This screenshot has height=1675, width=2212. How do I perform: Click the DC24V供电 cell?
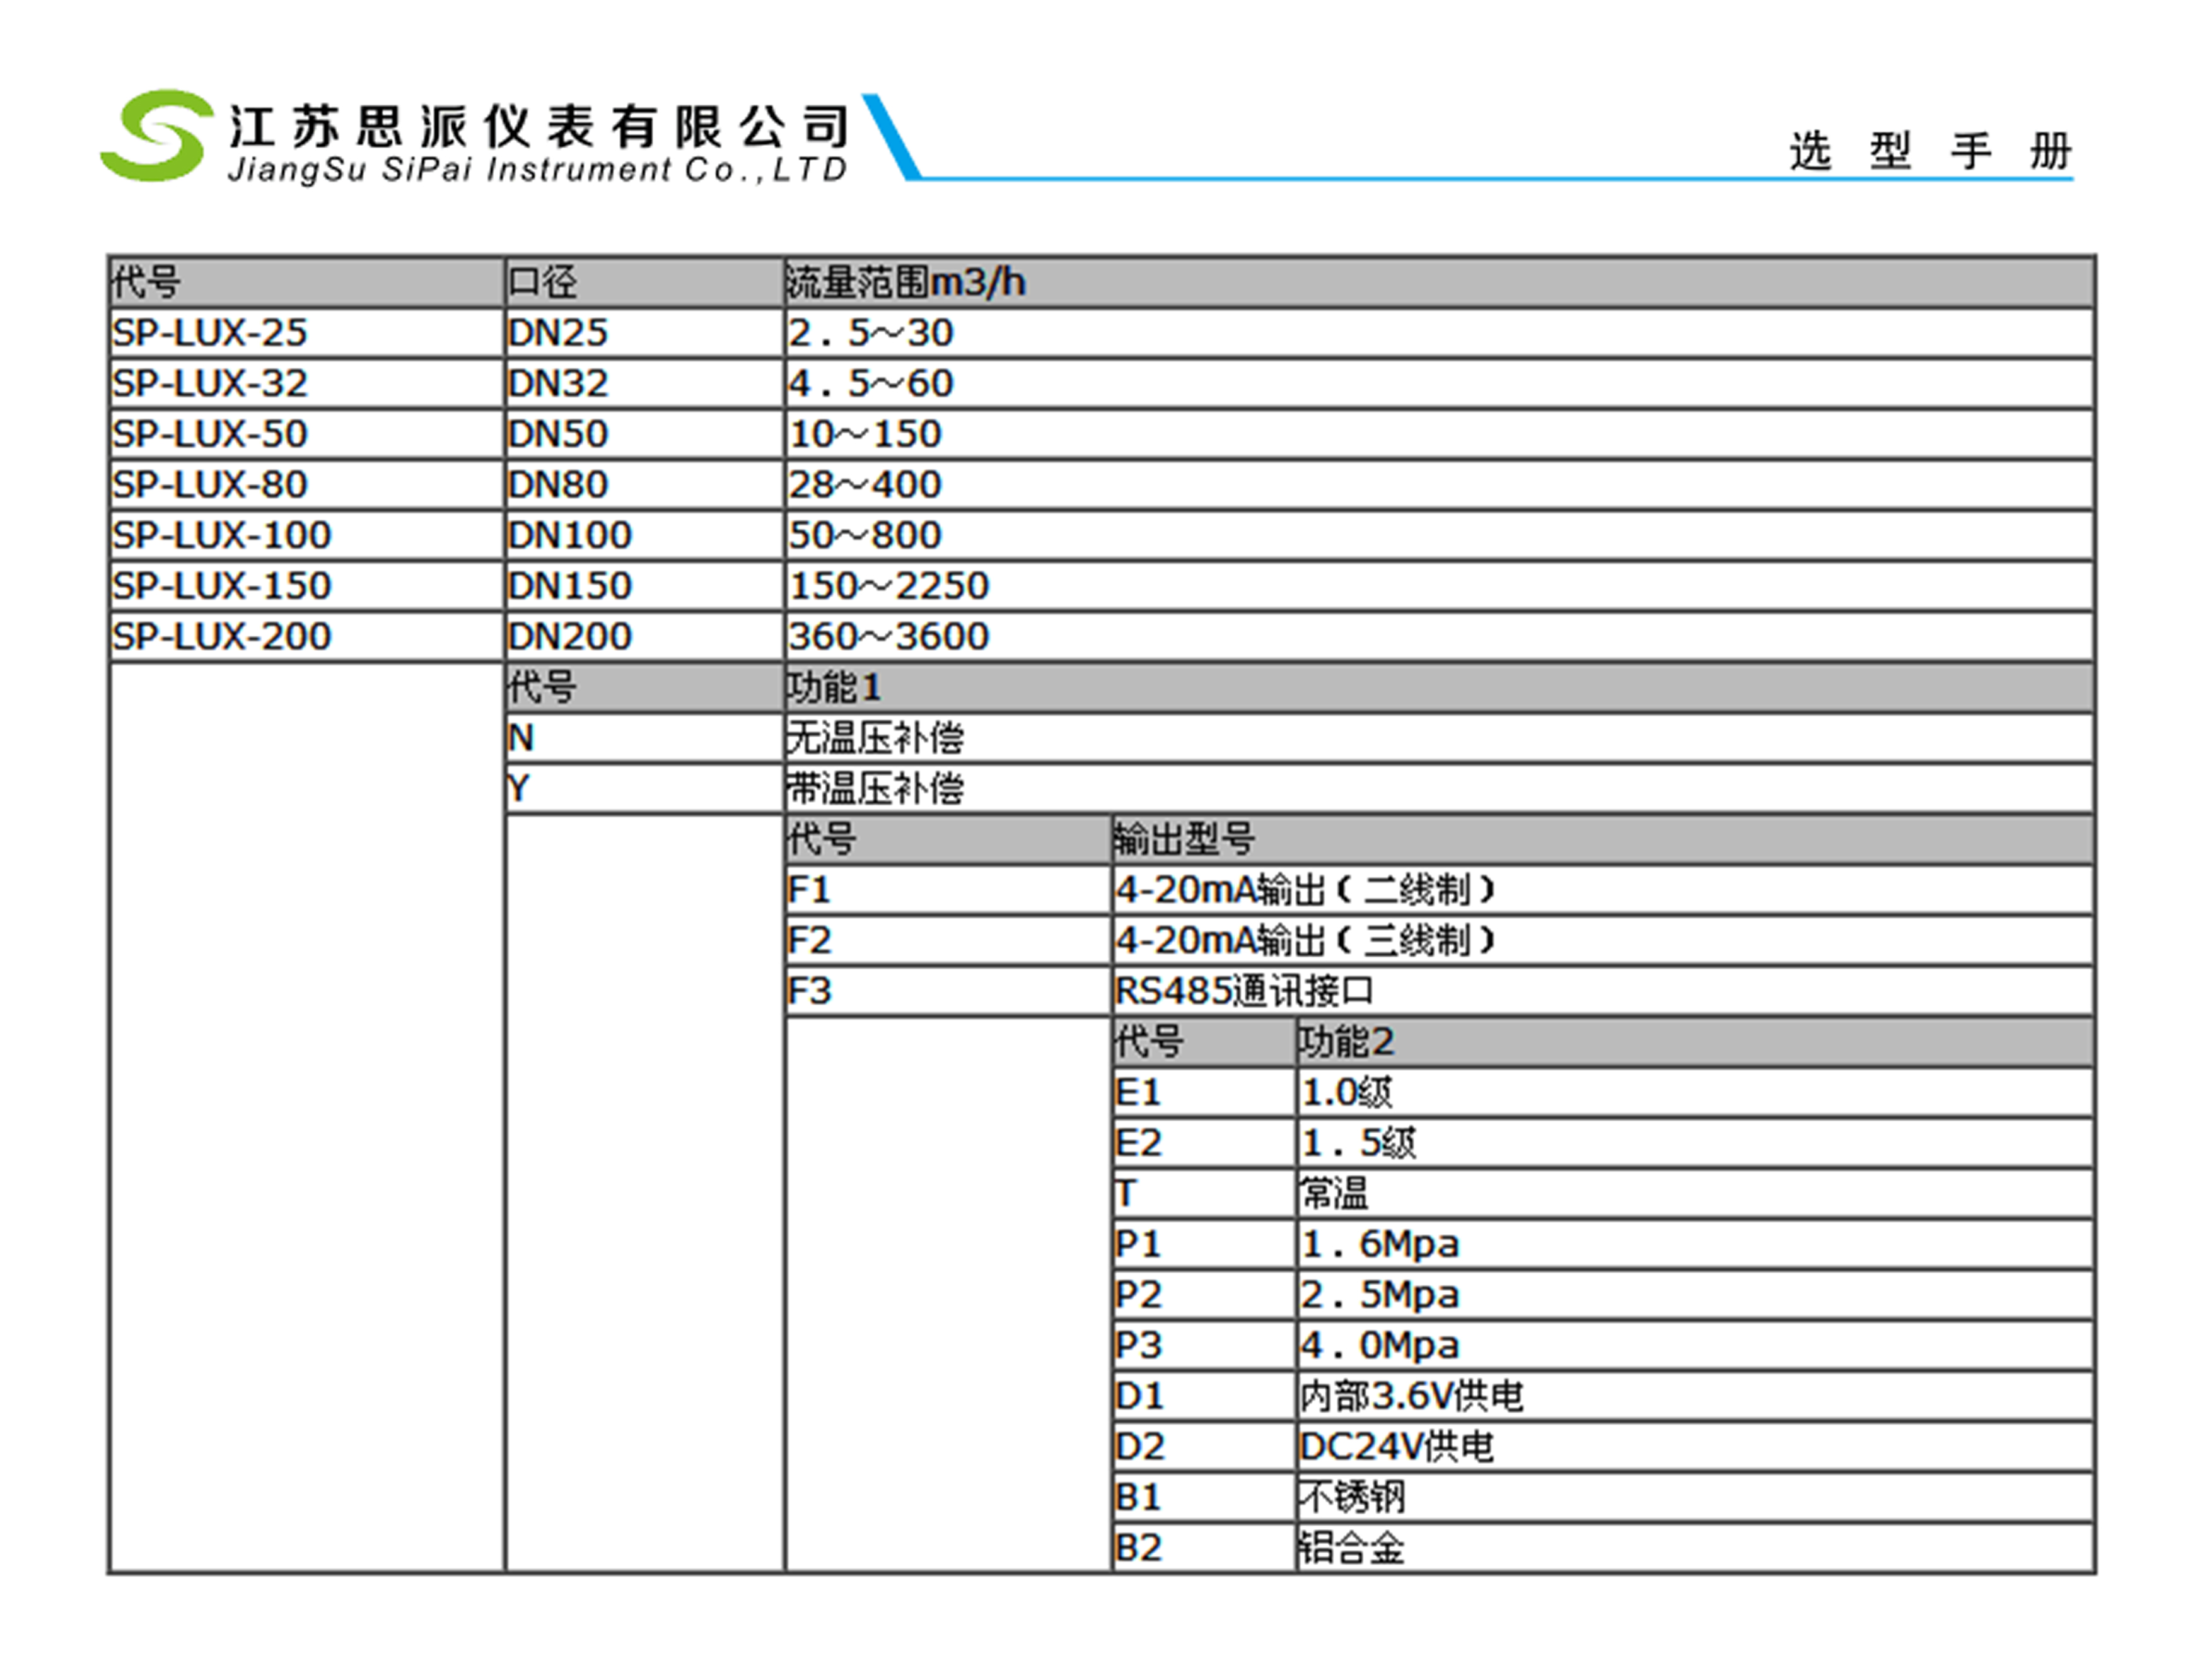(1695, 1447)
